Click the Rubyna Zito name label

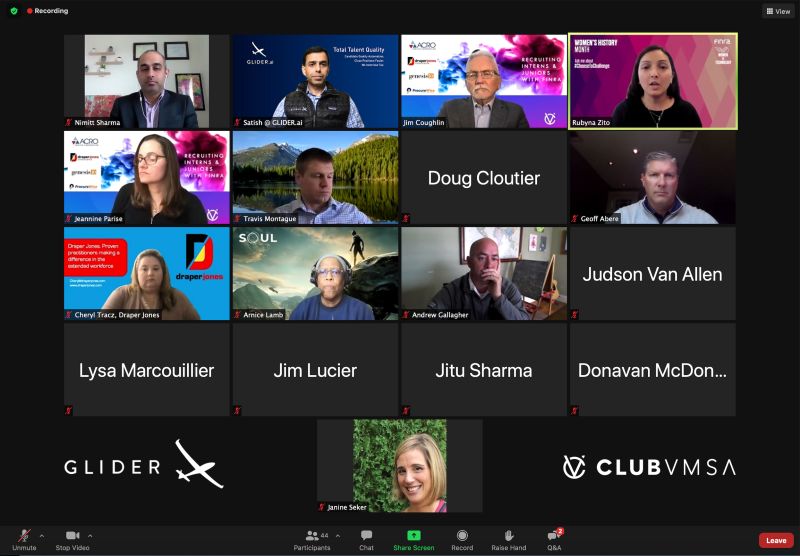click(591, 122)
